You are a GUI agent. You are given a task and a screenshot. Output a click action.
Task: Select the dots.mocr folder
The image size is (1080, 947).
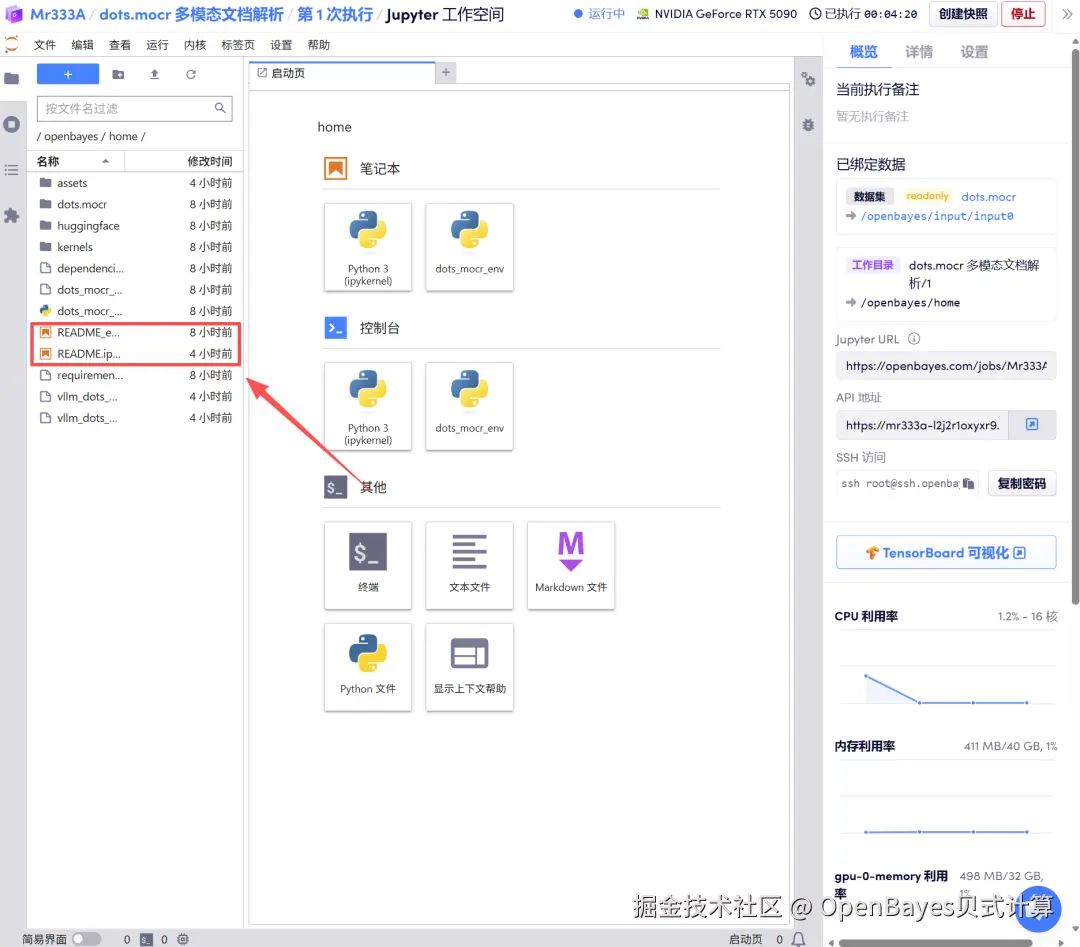pyautogui.click(x=135, y=204)
